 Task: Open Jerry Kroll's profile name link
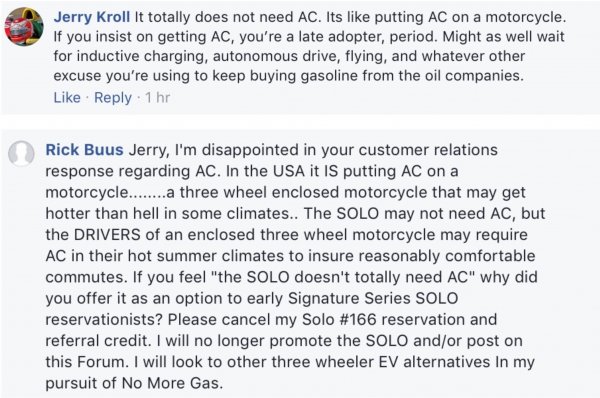(x=92, y=17)
